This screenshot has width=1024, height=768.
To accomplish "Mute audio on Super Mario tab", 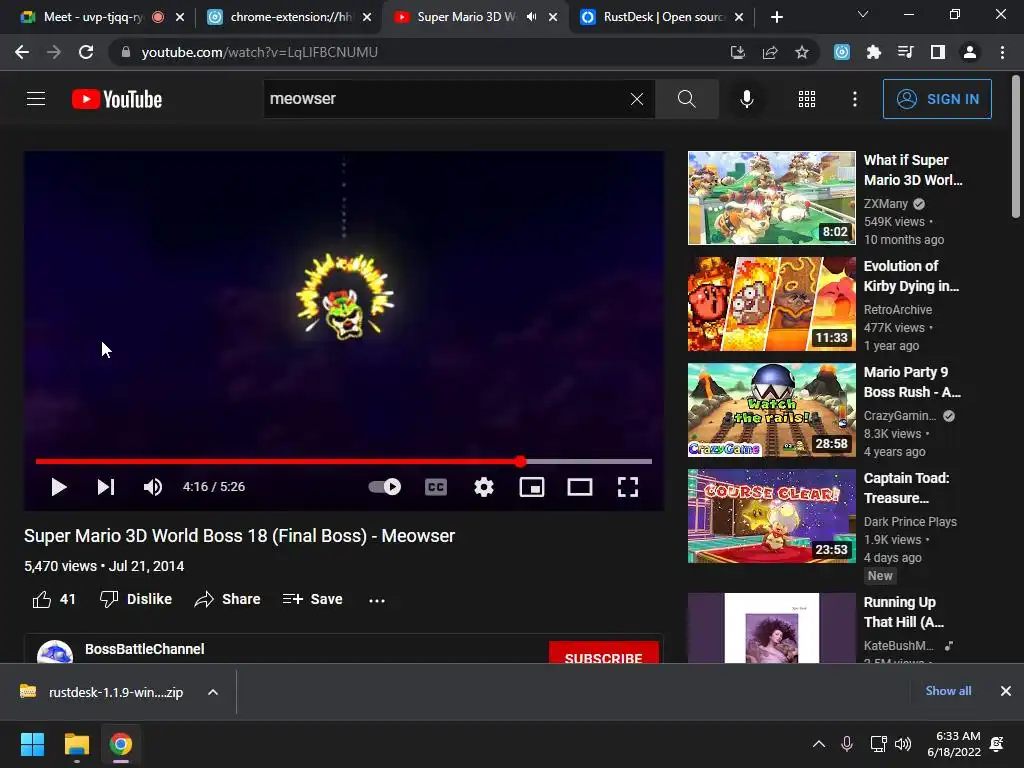I will coord(532,17).
